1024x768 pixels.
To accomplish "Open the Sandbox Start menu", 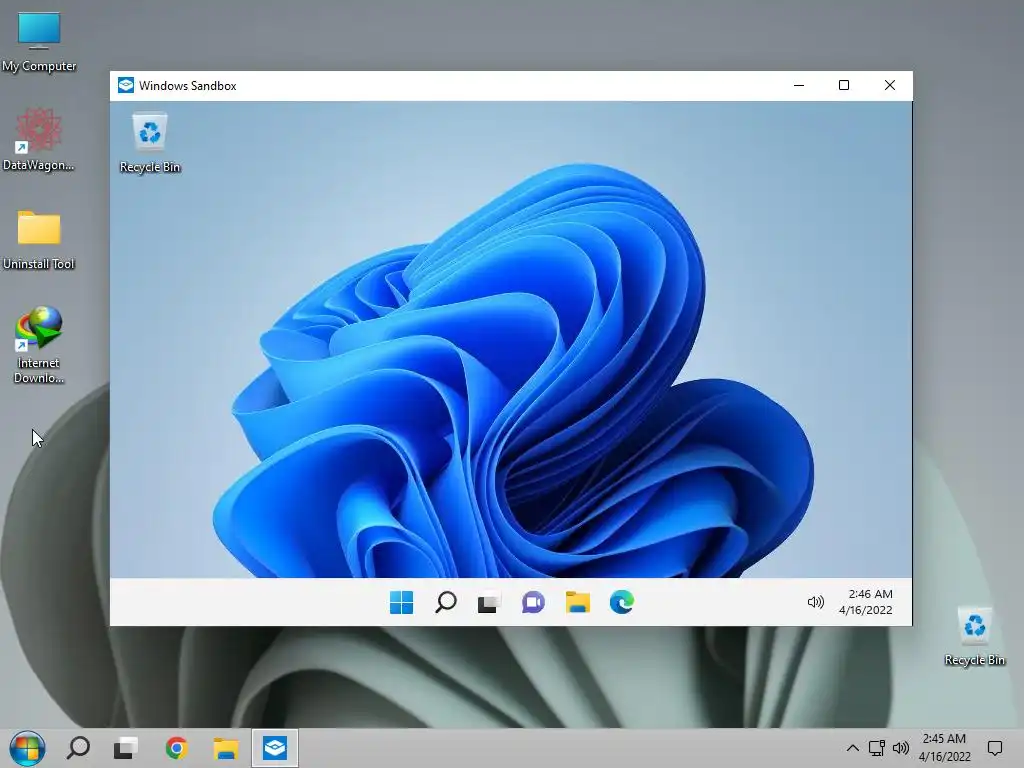I will click(x=401, y=602).
